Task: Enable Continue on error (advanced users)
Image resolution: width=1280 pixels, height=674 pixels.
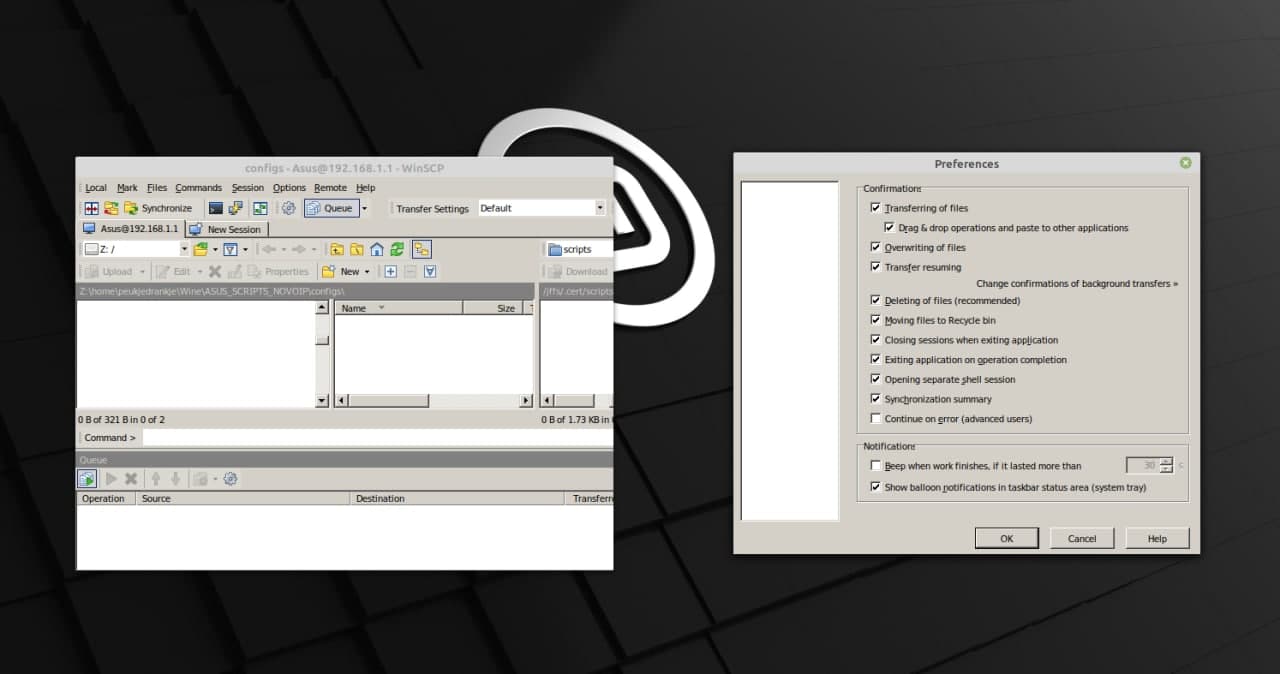Action: (x=876, y=419)
